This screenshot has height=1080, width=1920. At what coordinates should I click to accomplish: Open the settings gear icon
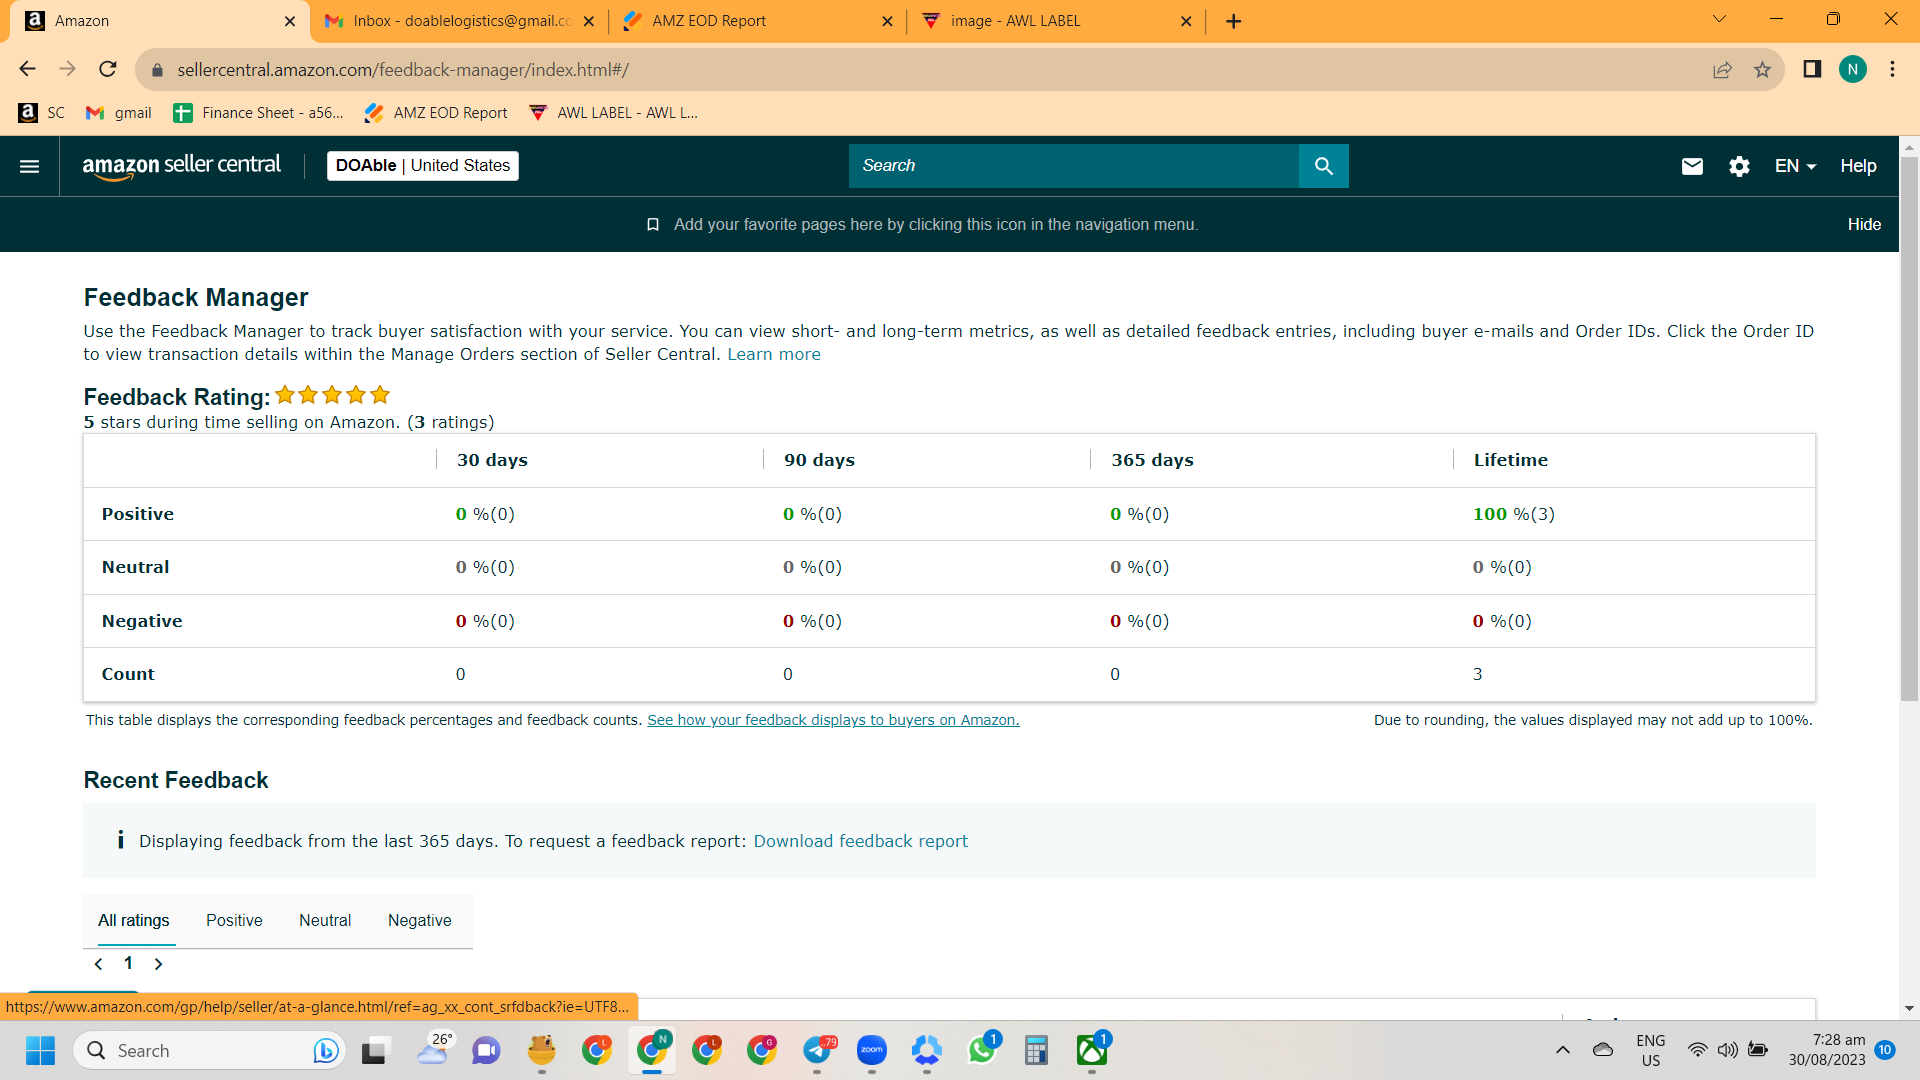coord(1739,166)
